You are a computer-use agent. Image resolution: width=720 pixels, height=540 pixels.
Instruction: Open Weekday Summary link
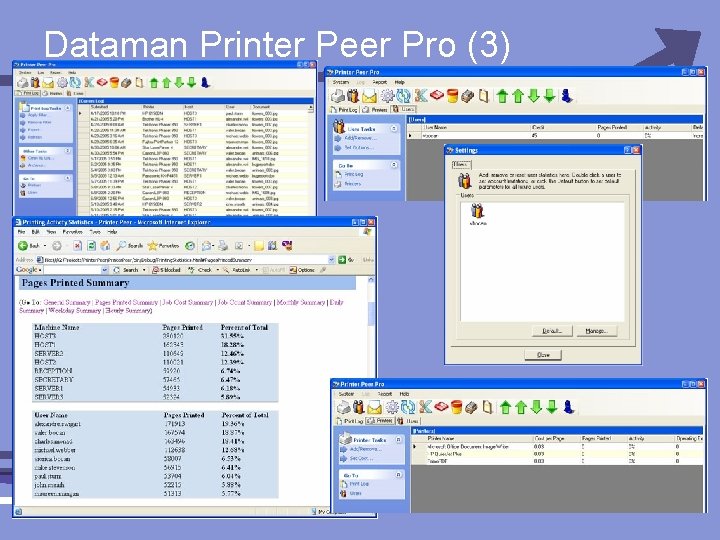pyautogui.click(x=74, y=310)
